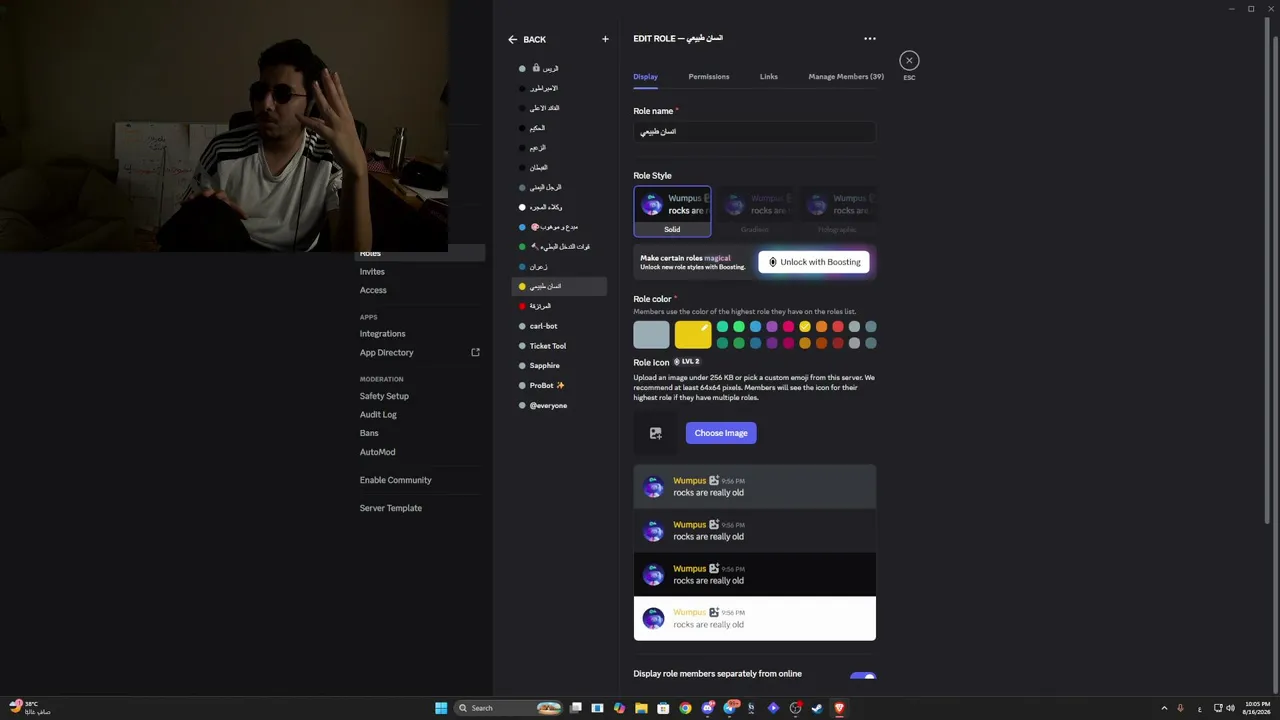The image size is (1280, 720).
Task: Open the Manage Members (39) tab
Action: (846, 77)
